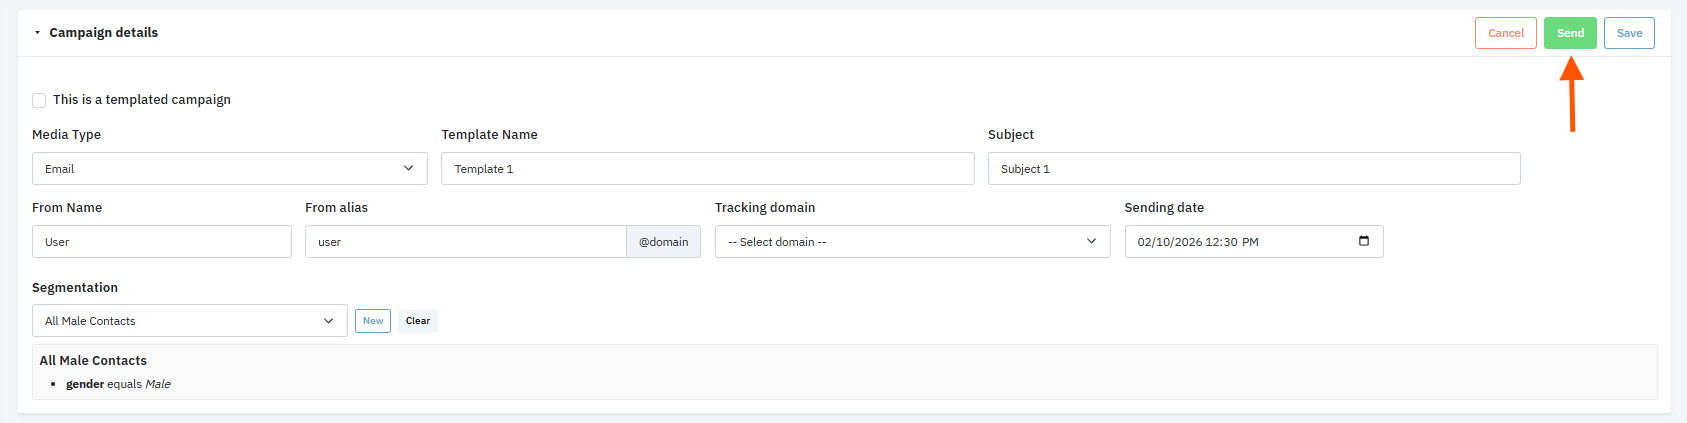Open the Segmentation dropdown
The image size is (1687, 423).
point(189,321)
